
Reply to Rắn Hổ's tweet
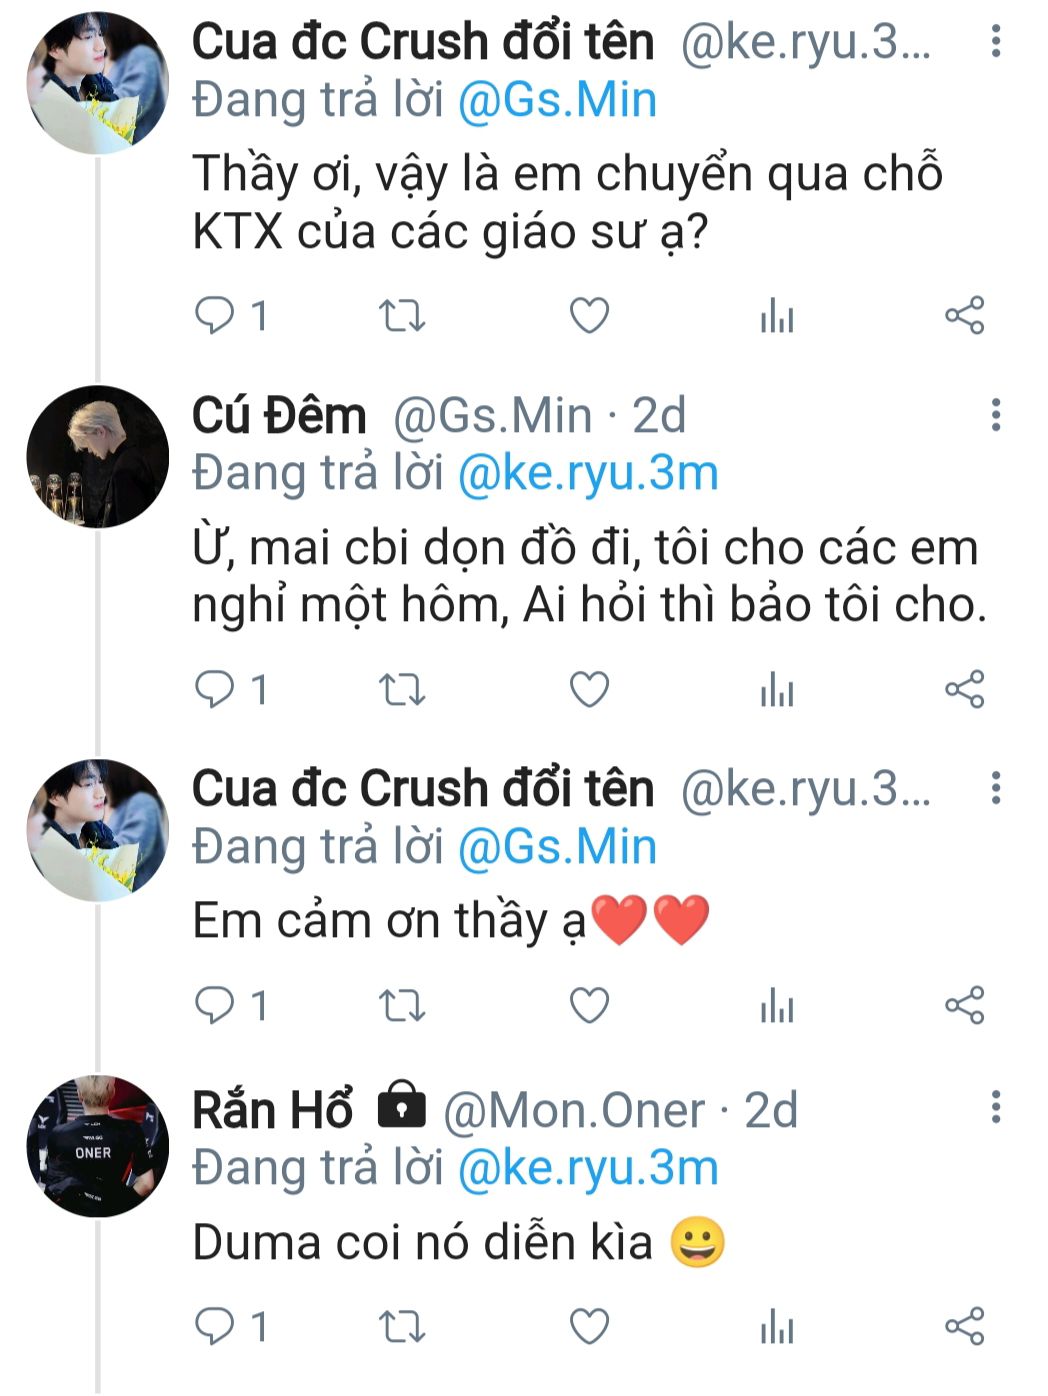pos(214,1327)
